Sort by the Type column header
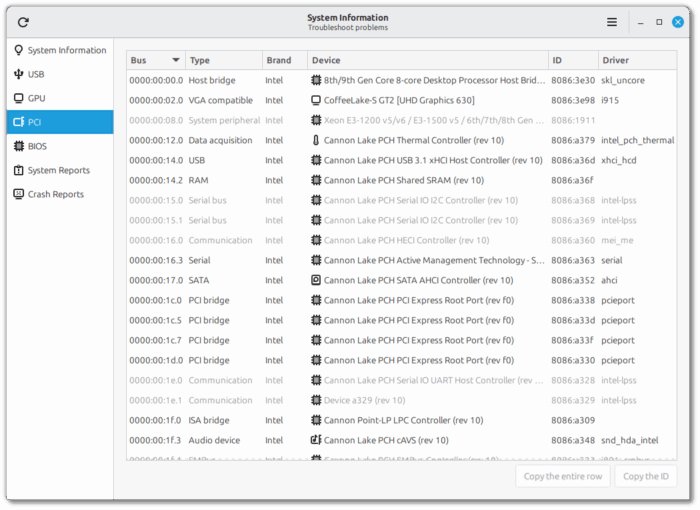 pyautogui.click(x=223, y=60)
